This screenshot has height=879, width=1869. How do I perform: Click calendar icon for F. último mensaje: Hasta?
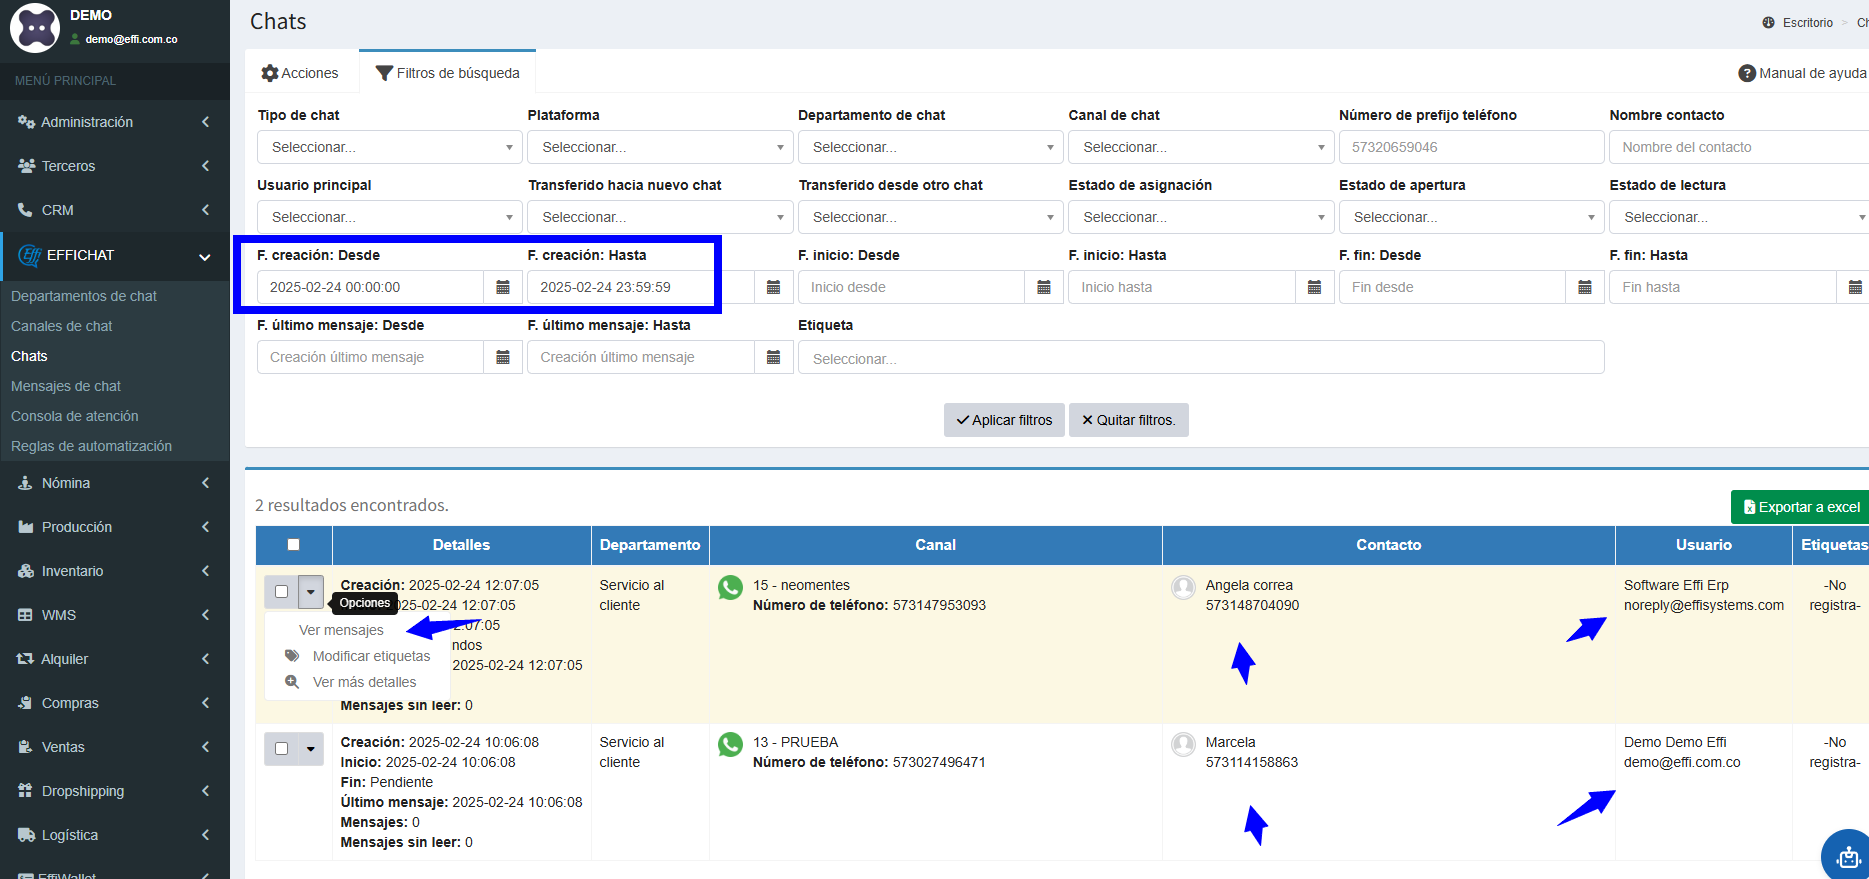773,357
